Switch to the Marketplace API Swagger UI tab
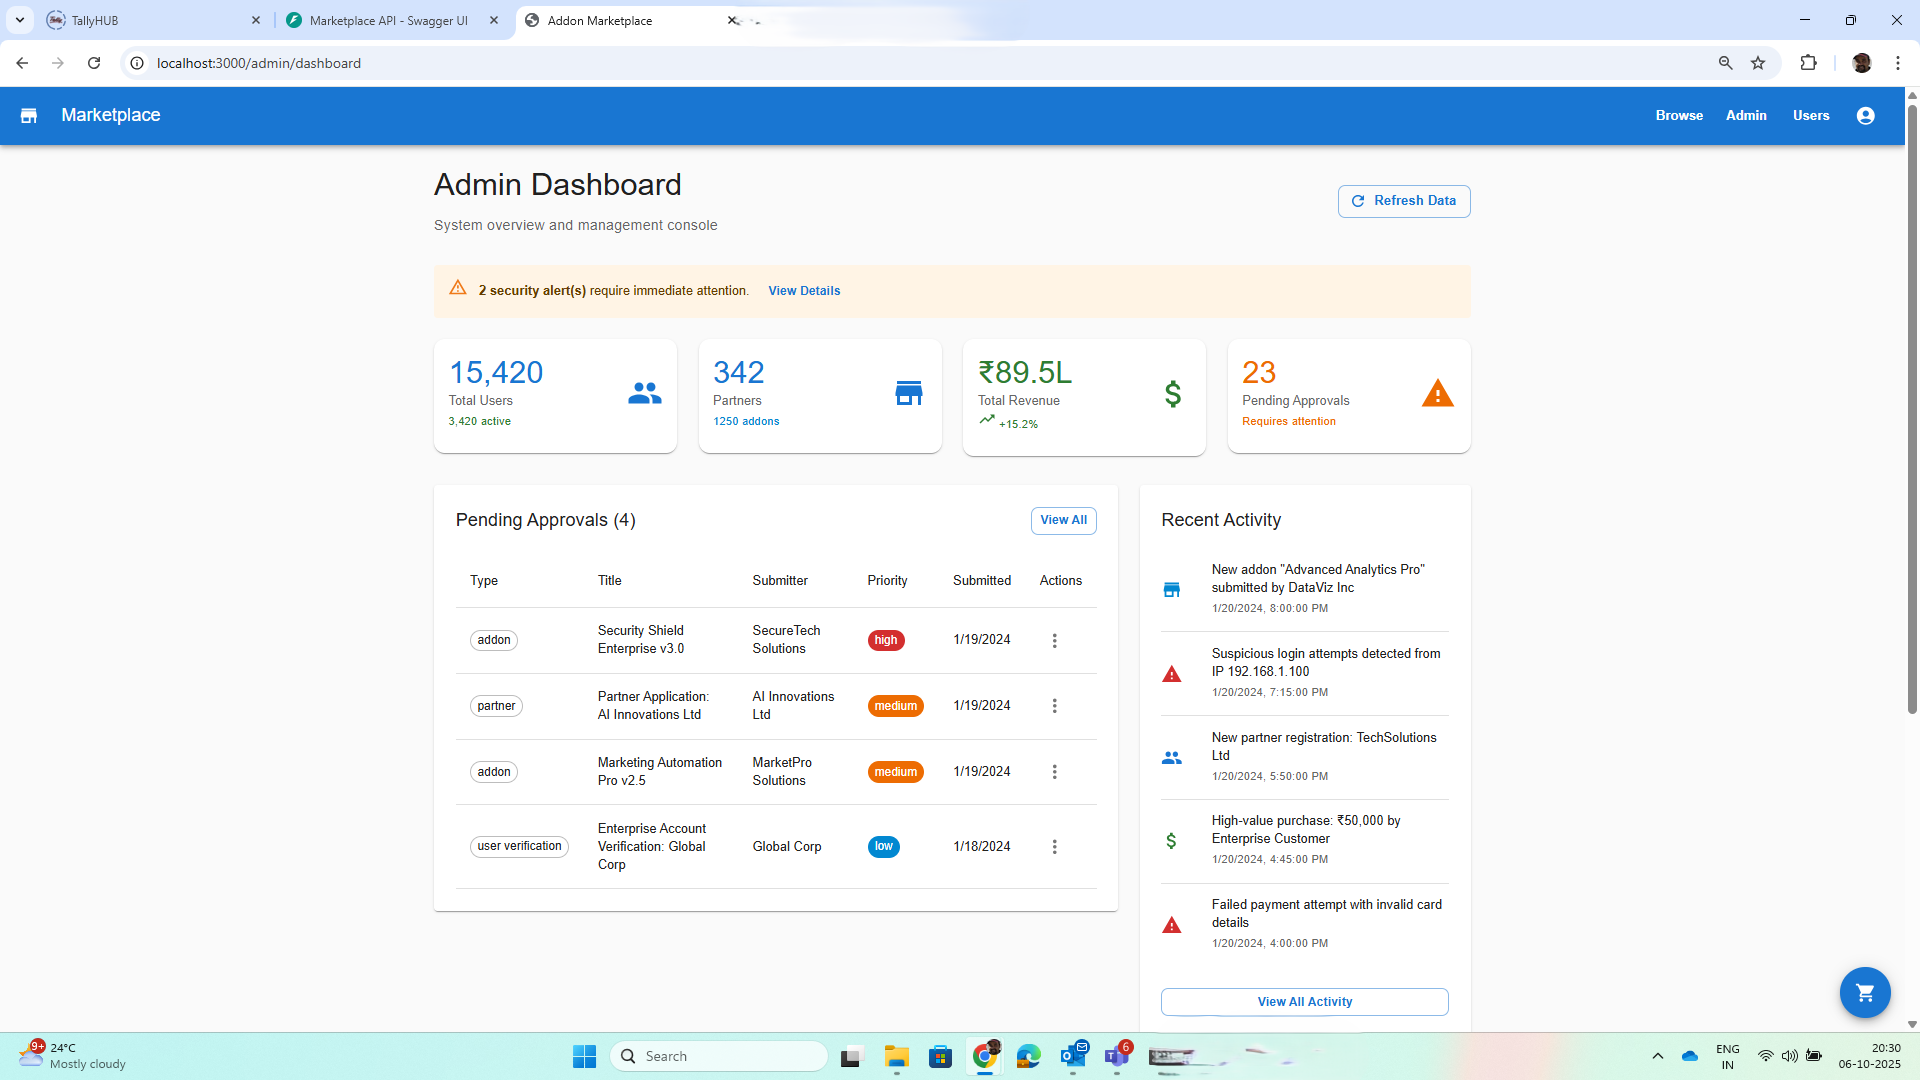Screen dimensions: 1920x1080 388,20
